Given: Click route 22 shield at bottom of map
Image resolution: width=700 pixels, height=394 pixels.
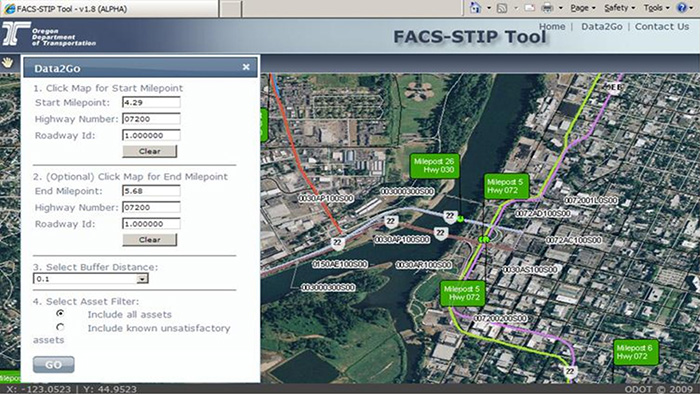Looking at the screenshot, I should pos(570,371).
